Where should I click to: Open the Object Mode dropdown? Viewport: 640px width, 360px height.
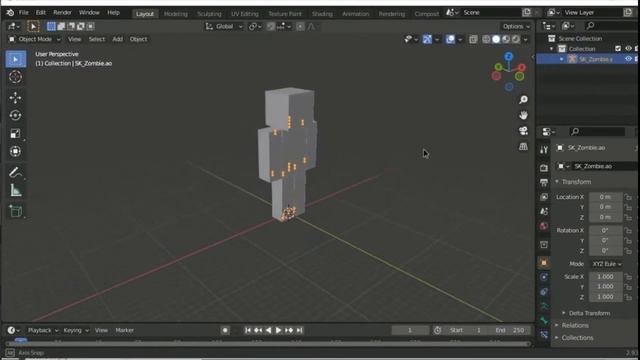[x=35, y=39]
